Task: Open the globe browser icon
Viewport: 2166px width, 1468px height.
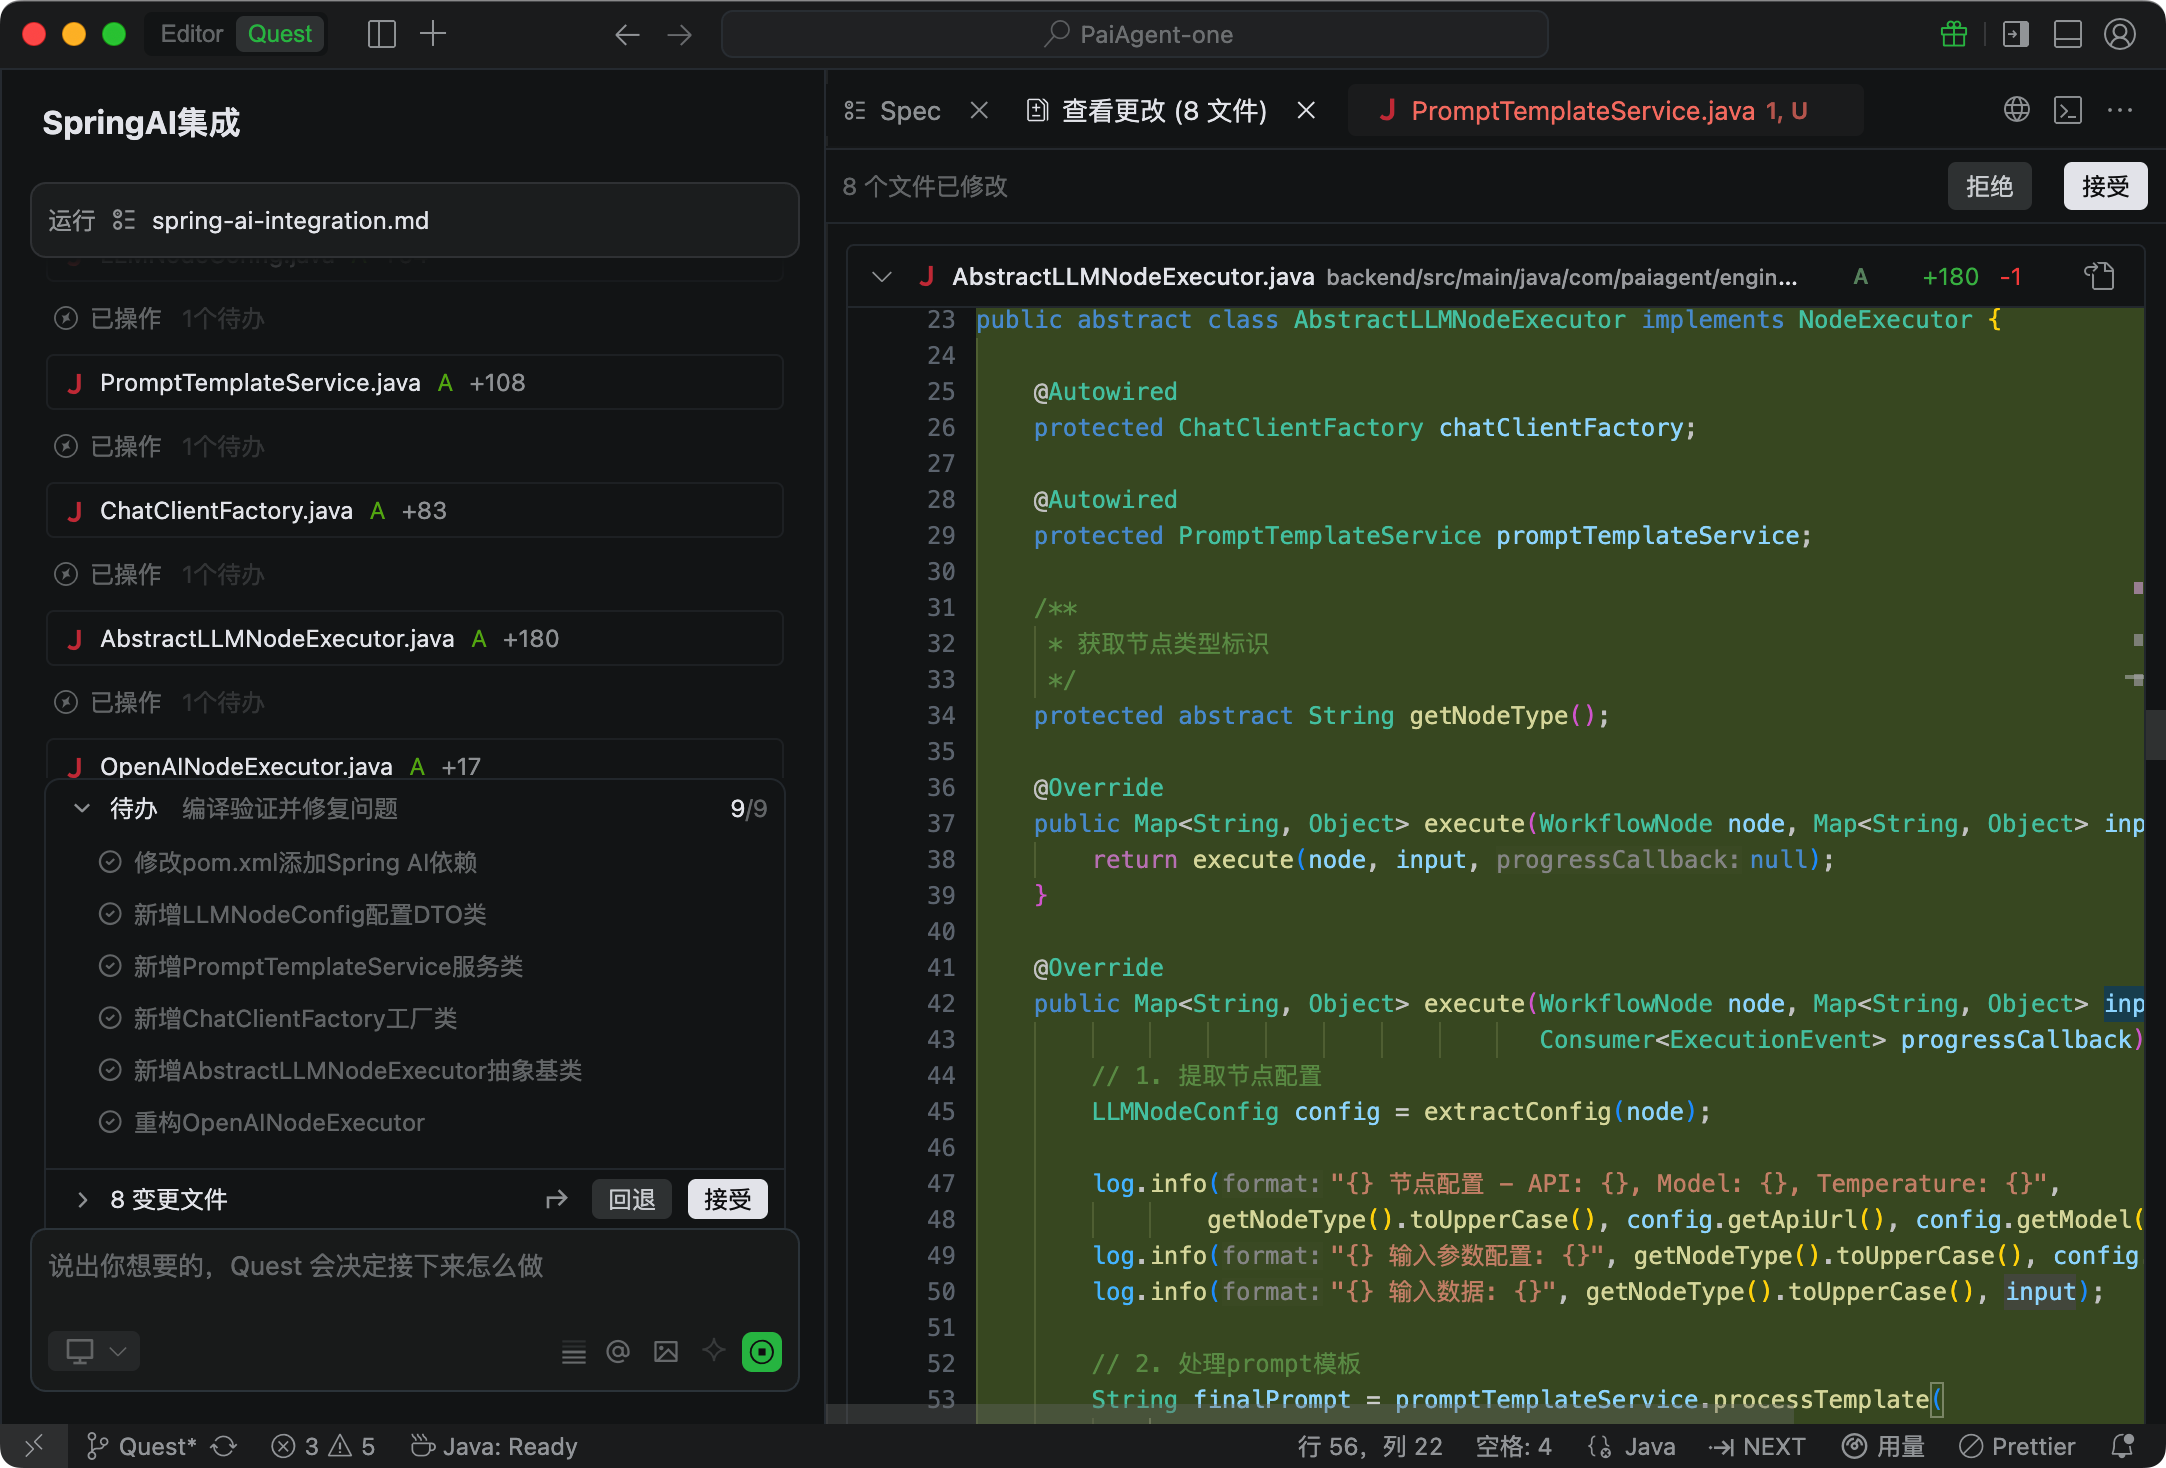Action: [2016, 110]
